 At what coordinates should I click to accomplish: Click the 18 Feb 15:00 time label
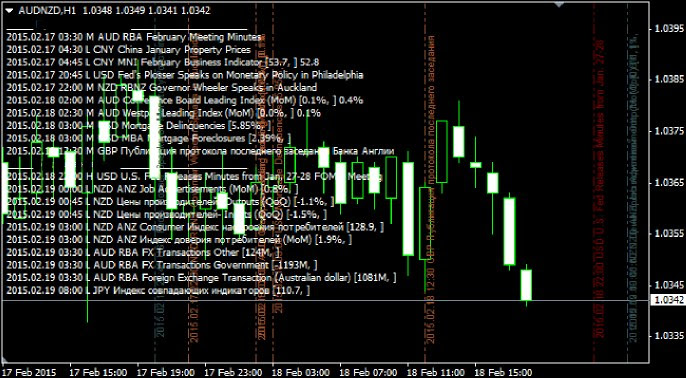(x=504, y=372)
